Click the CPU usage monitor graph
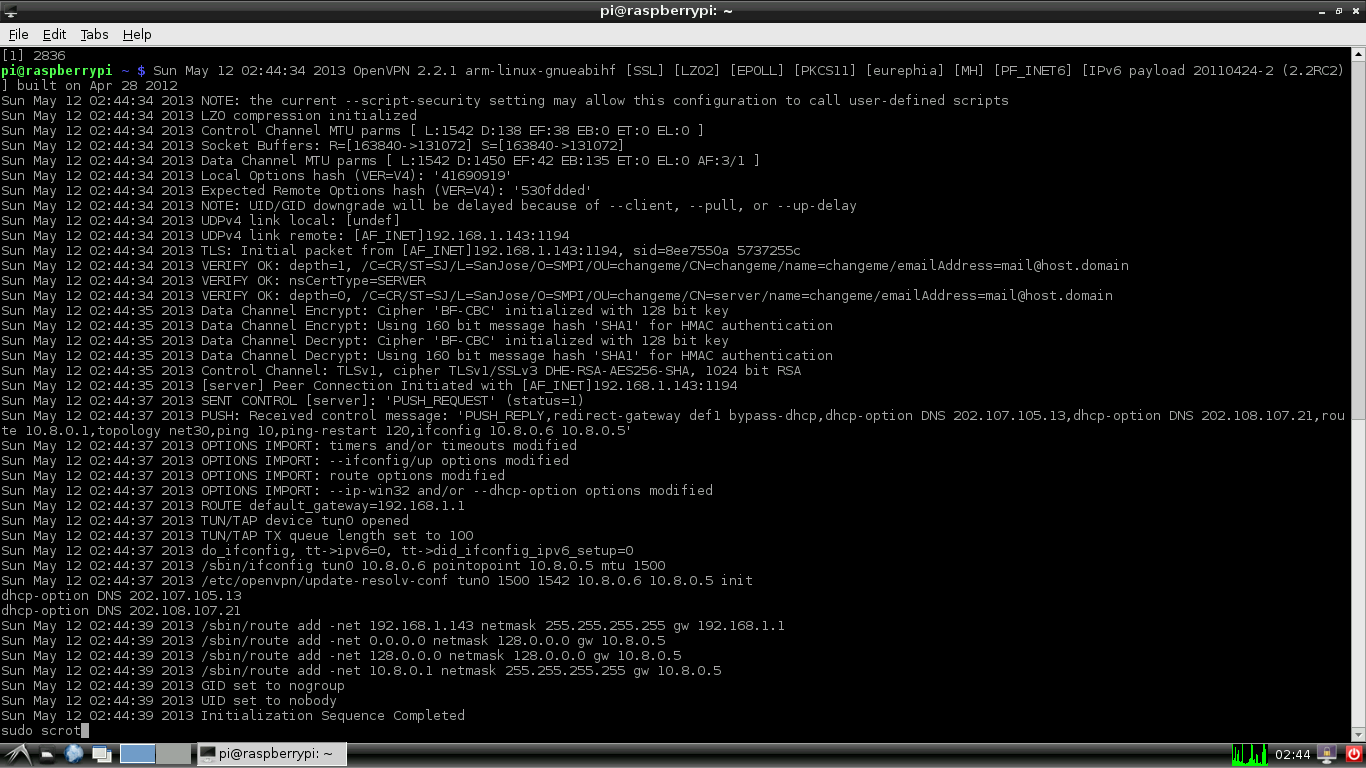Viewport: 1366px width, 768px height. [1250, 754]
